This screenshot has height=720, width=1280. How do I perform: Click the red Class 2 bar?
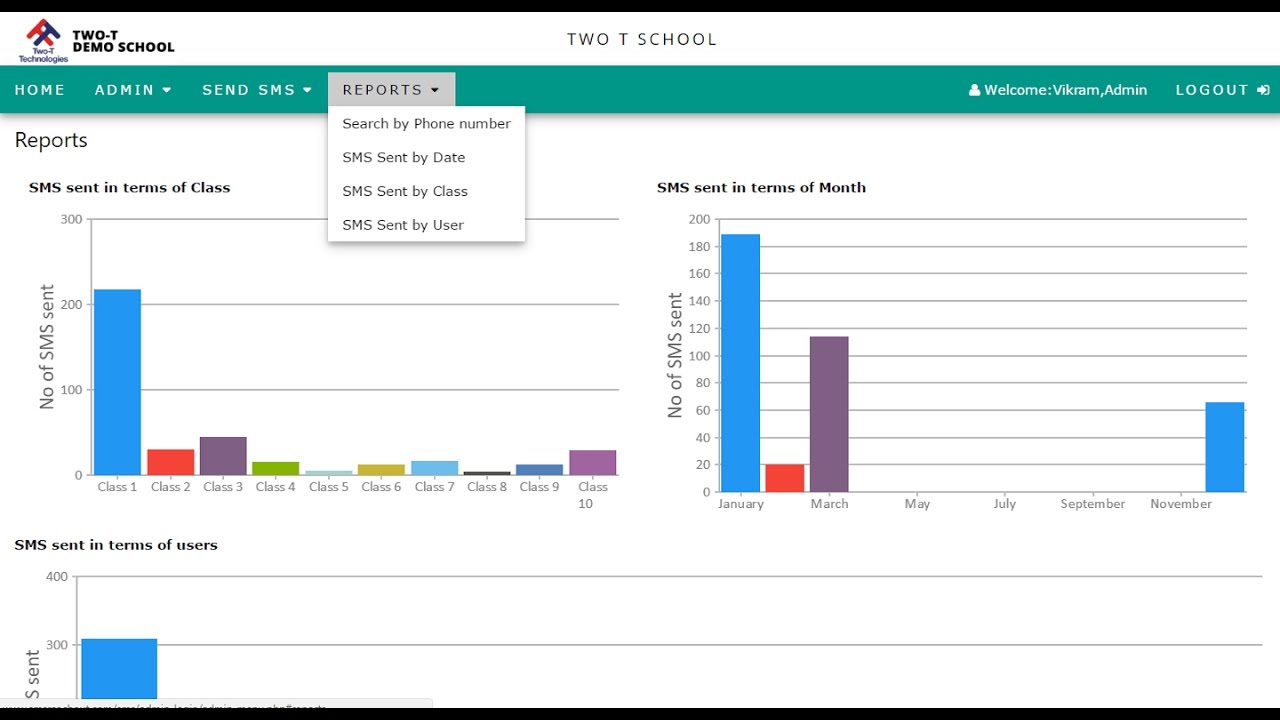pyautogui.click(x=170, y=462)
